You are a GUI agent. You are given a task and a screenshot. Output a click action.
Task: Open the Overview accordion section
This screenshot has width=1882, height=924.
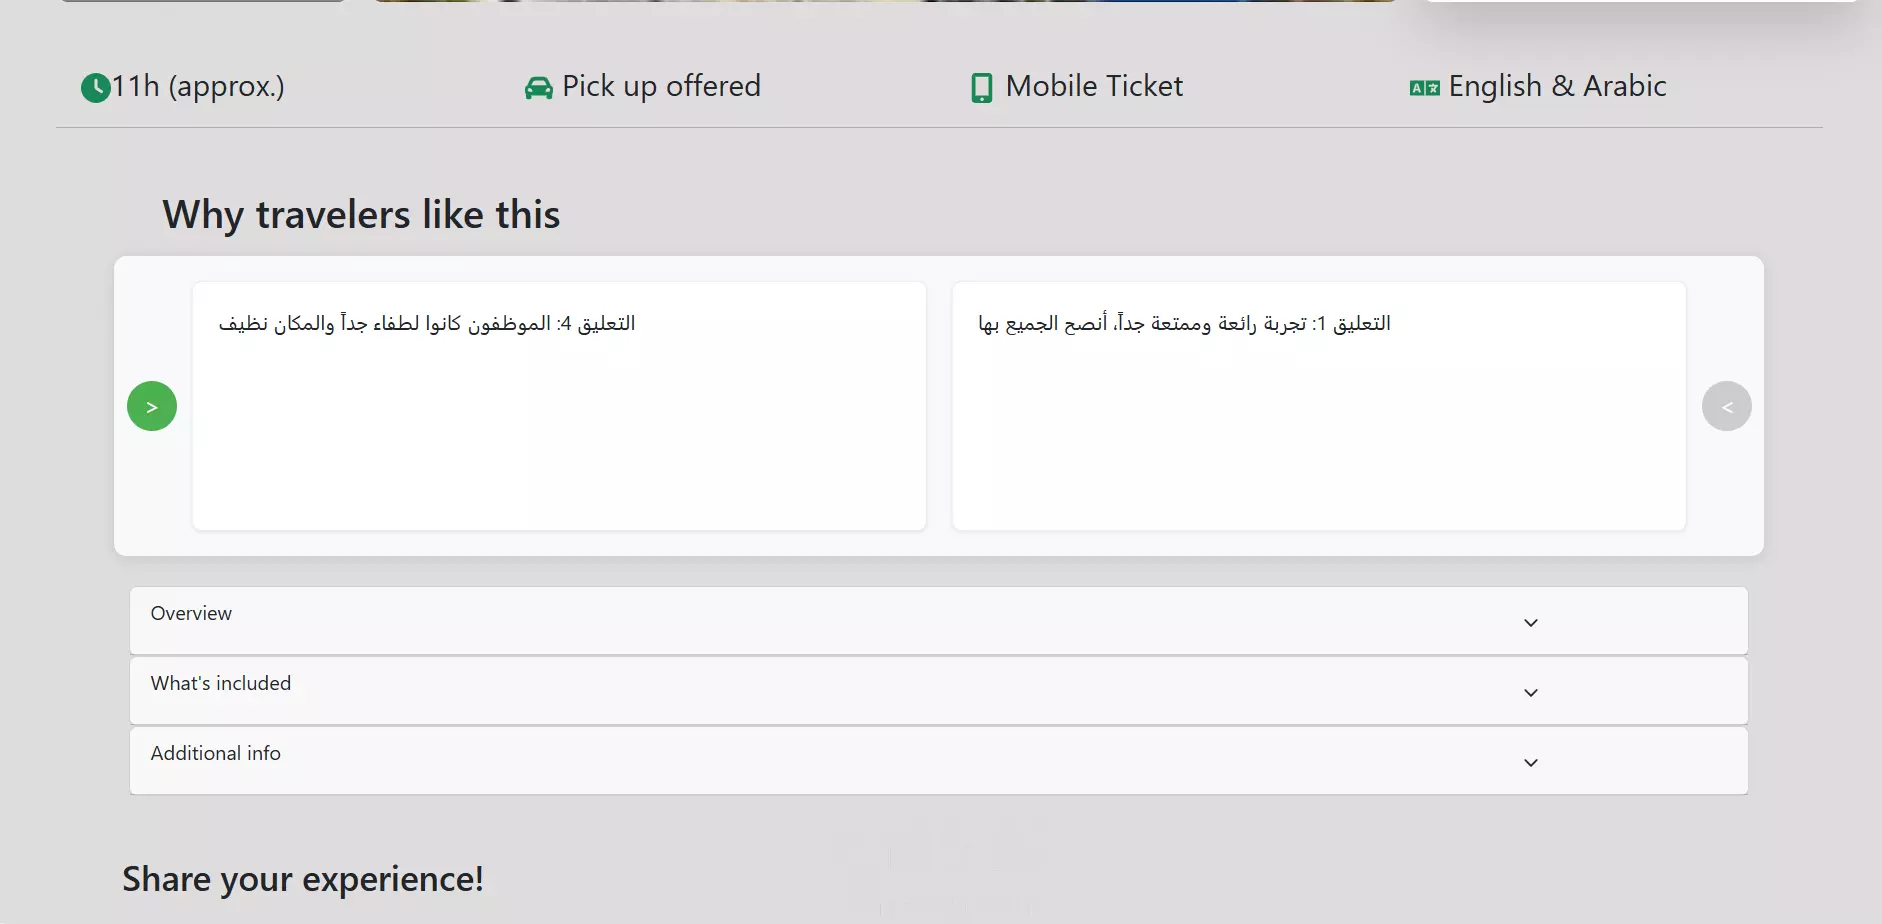(939, 621)
